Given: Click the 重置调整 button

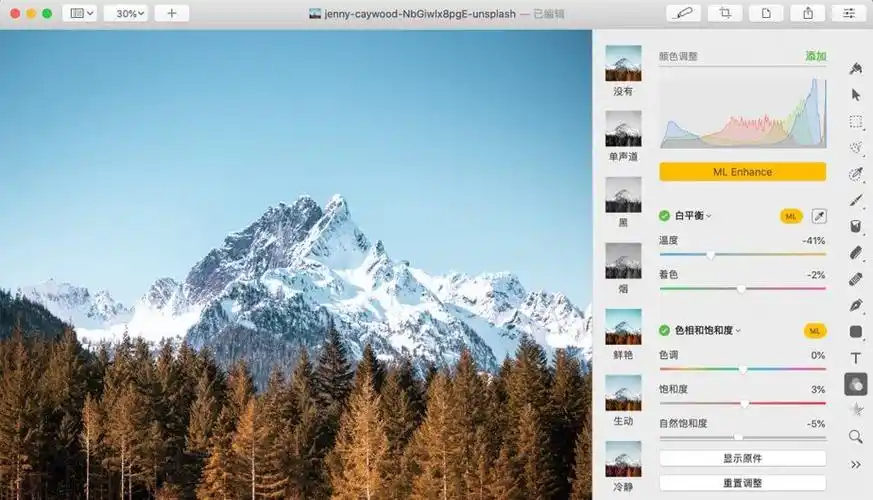Looking at the screenshot, I should [742, 482].
